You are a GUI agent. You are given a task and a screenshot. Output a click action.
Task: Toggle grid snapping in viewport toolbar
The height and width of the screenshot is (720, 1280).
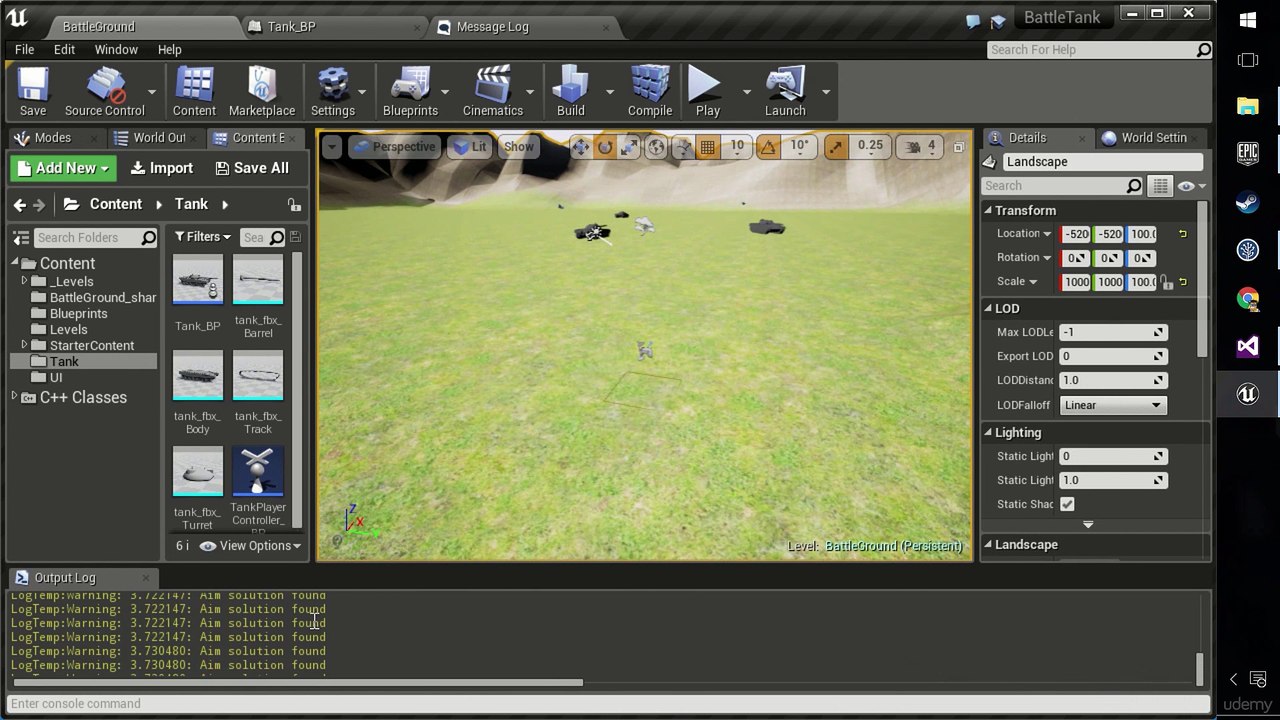click(x=707, y=147)
